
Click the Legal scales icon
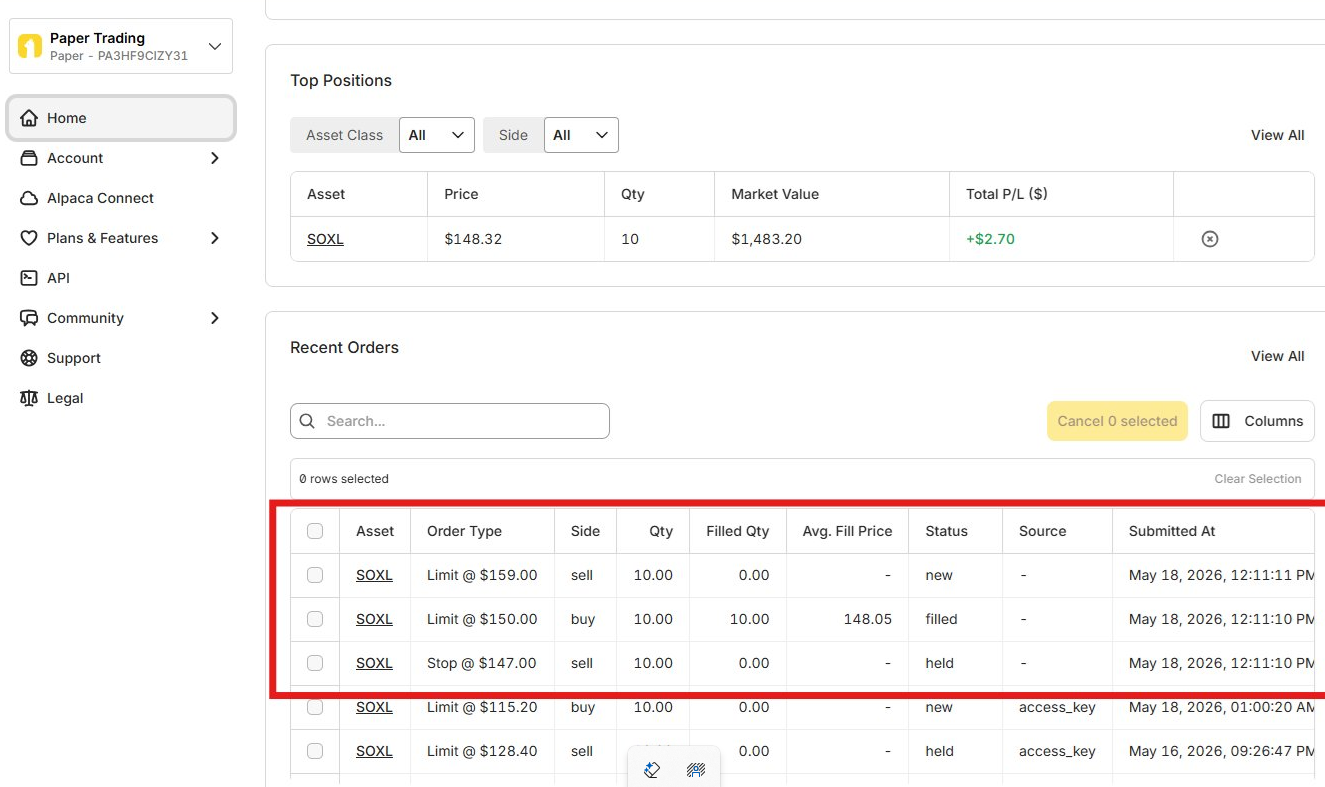click(x=29, y=398)
